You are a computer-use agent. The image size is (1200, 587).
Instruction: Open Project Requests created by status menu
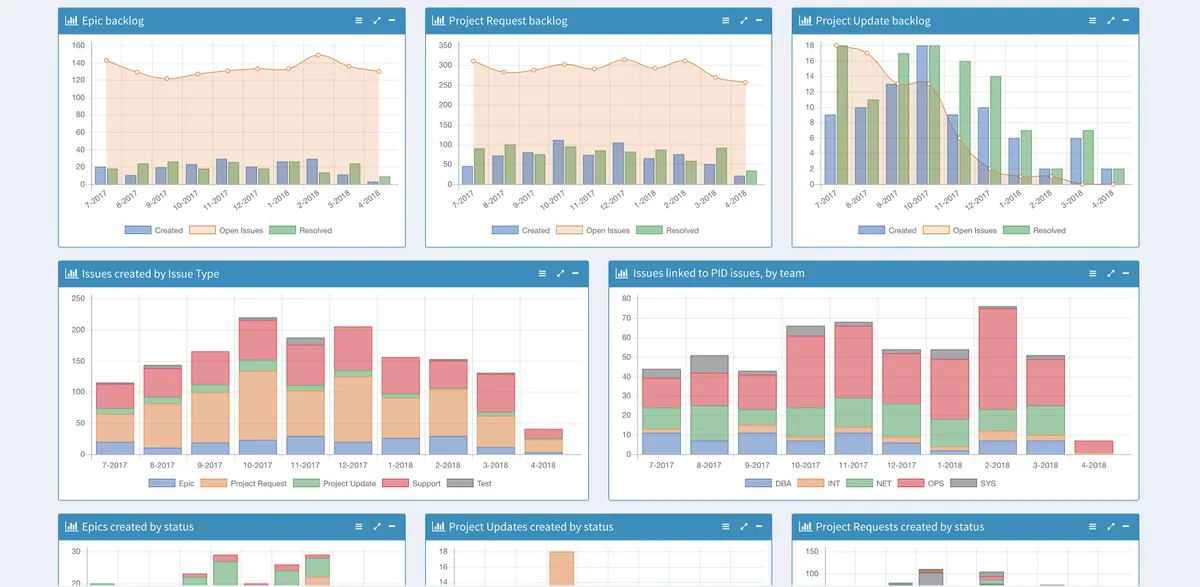click(1094, 526)
